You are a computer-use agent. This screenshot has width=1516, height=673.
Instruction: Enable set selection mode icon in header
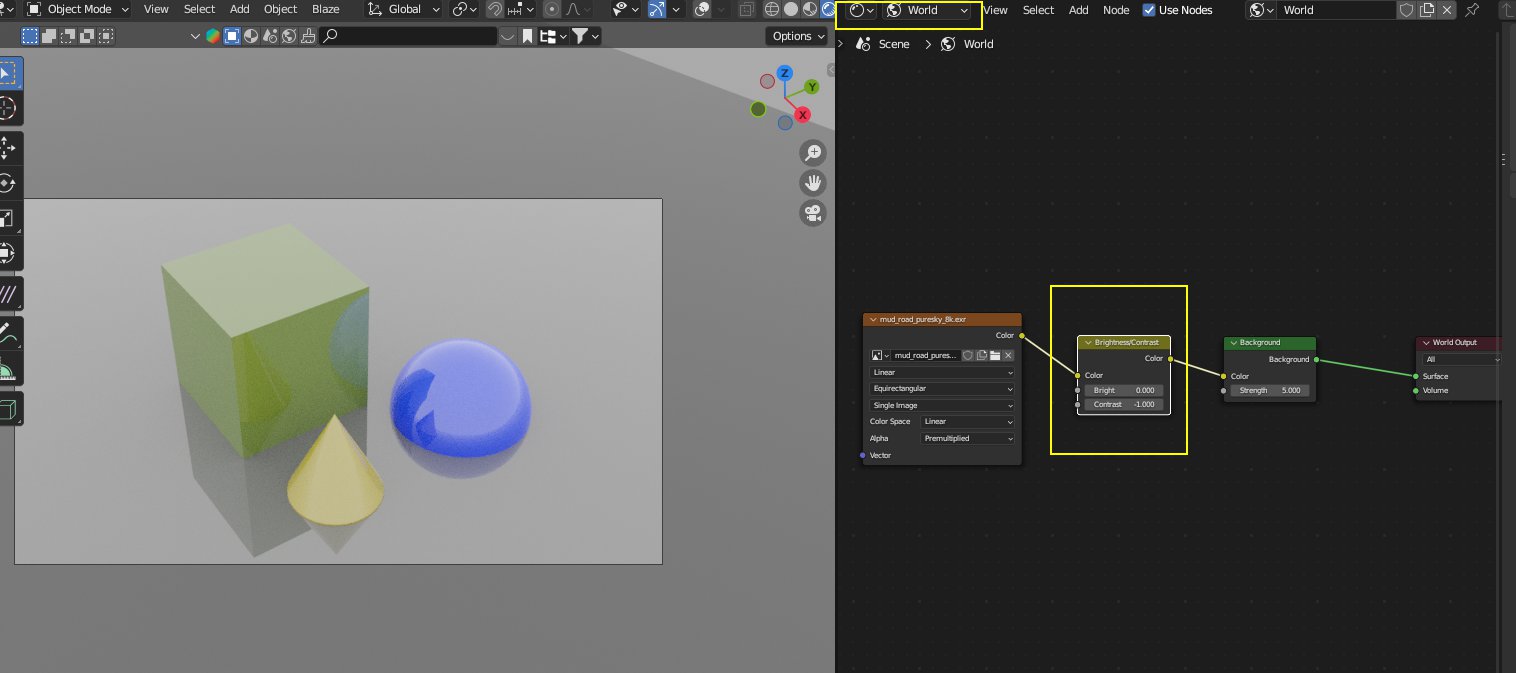[31, 36]
